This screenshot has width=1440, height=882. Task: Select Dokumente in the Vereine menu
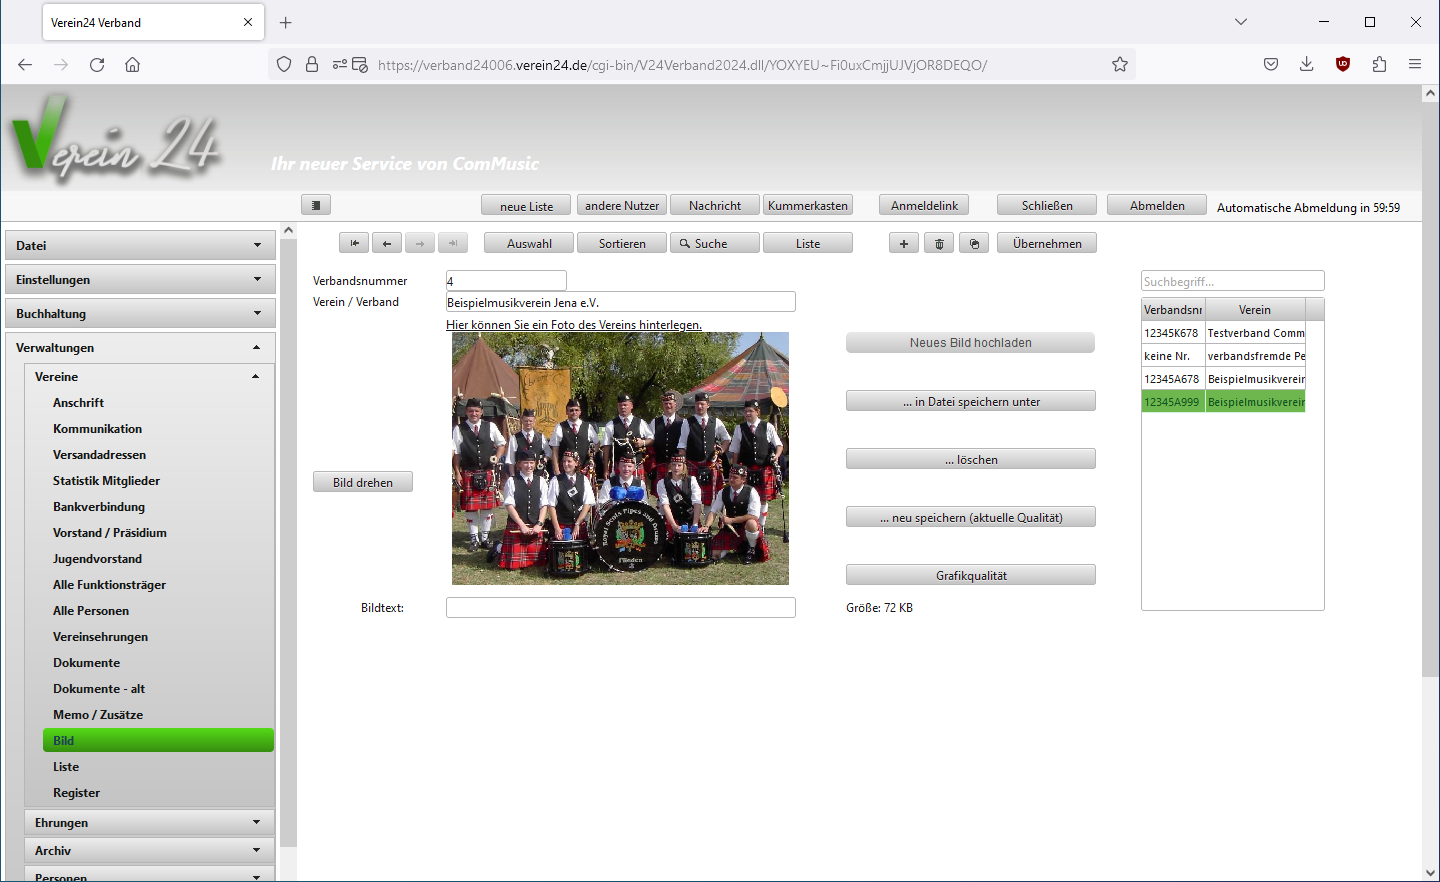86,663
